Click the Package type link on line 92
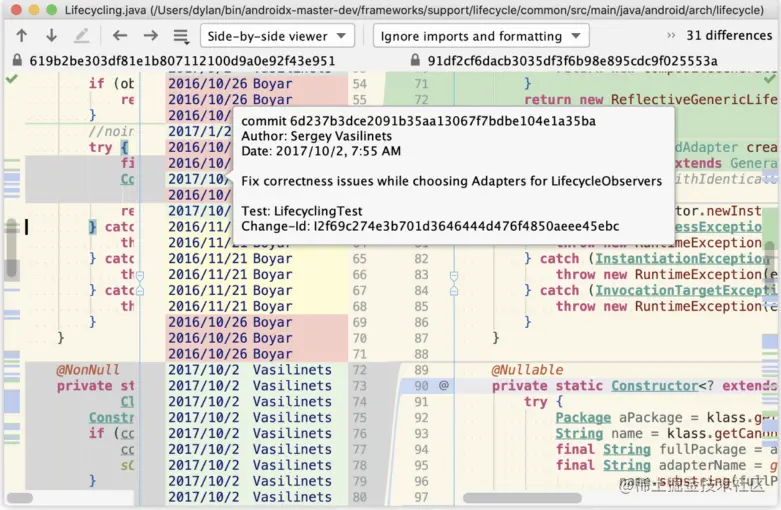The height and width of the screenshot is (510, 781). (583, 417)
